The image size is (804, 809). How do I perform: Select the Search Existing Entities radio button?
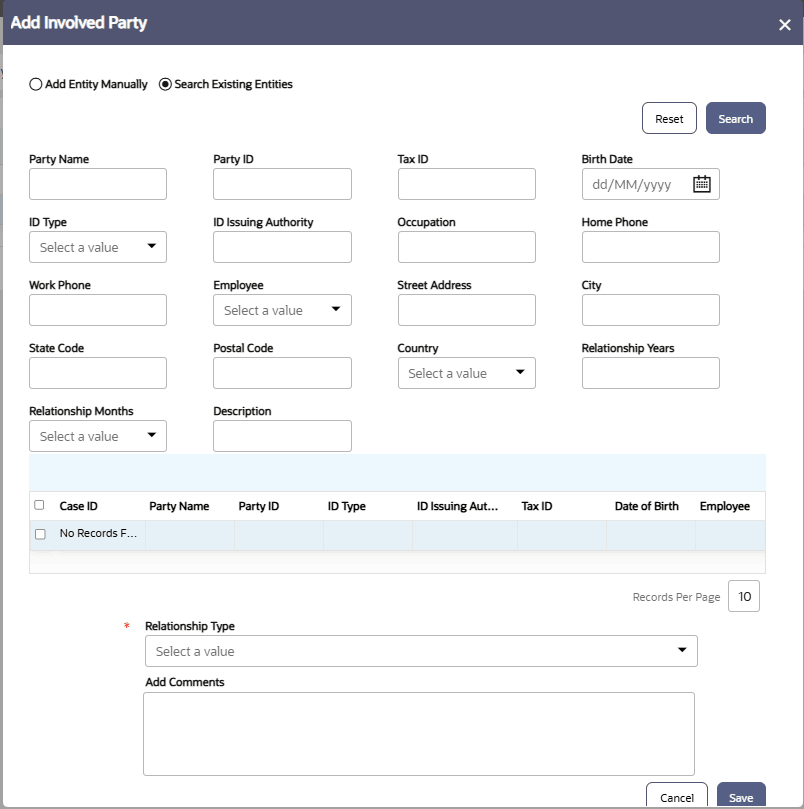[x=165, y=84]
